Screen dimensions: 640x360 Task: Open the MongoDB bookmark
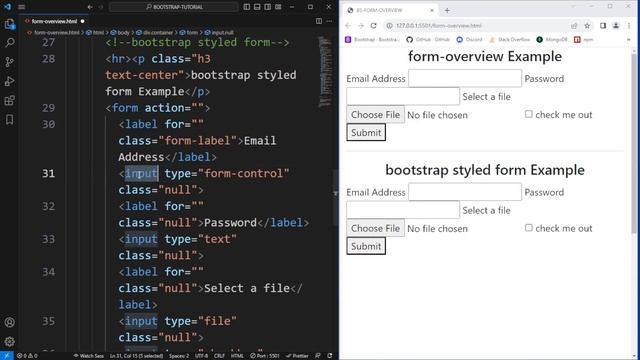[552, 40]
